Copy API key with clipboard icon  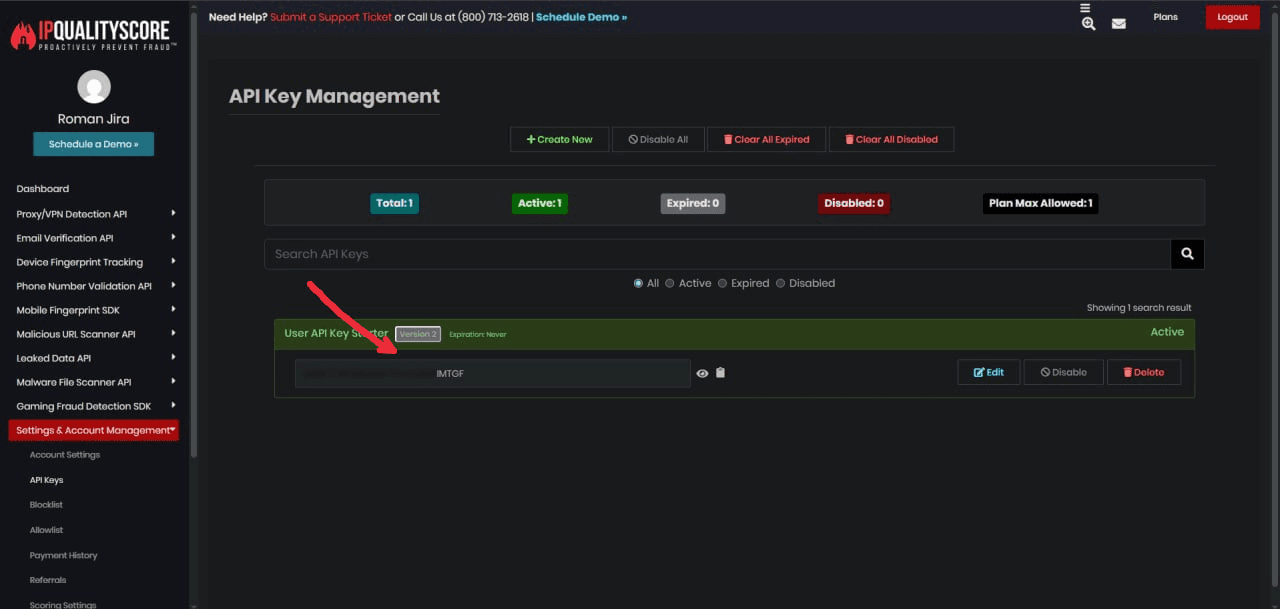(720, 373)
